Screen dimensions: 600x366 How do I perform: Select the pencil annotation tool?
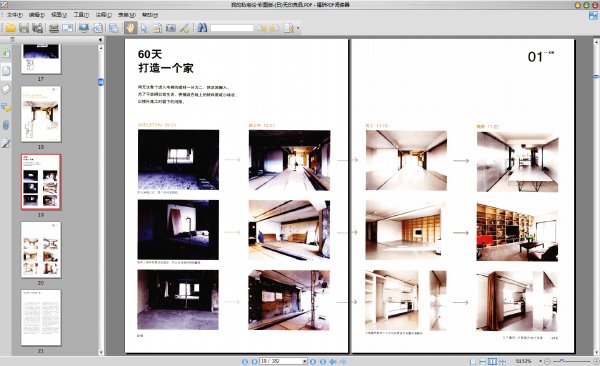pyautogui.click(x=184, y=28)
